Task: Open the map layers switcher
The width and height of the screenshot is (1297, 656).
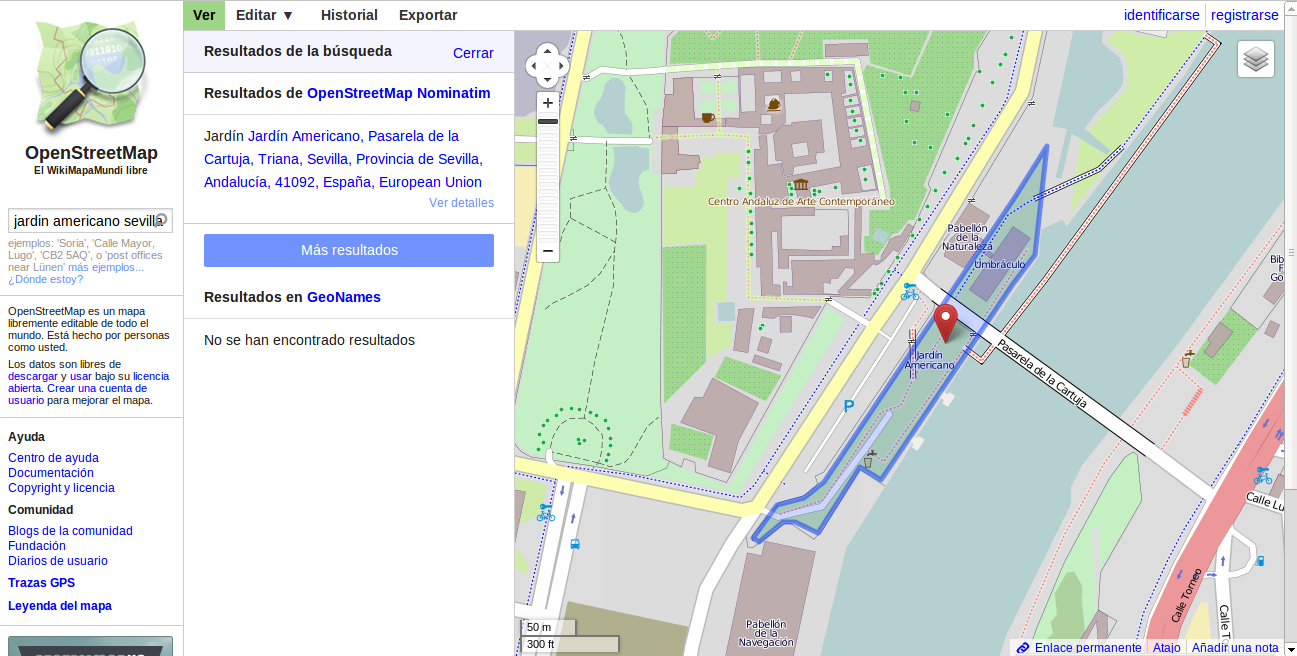Action: (x=1256, y=59)
